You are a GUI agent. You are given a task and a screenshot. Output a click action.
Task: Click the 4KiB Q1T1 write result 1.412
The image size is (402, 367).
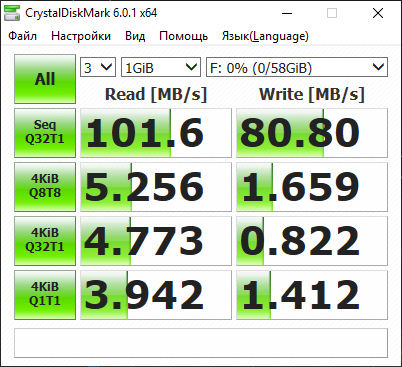[312, 295]
